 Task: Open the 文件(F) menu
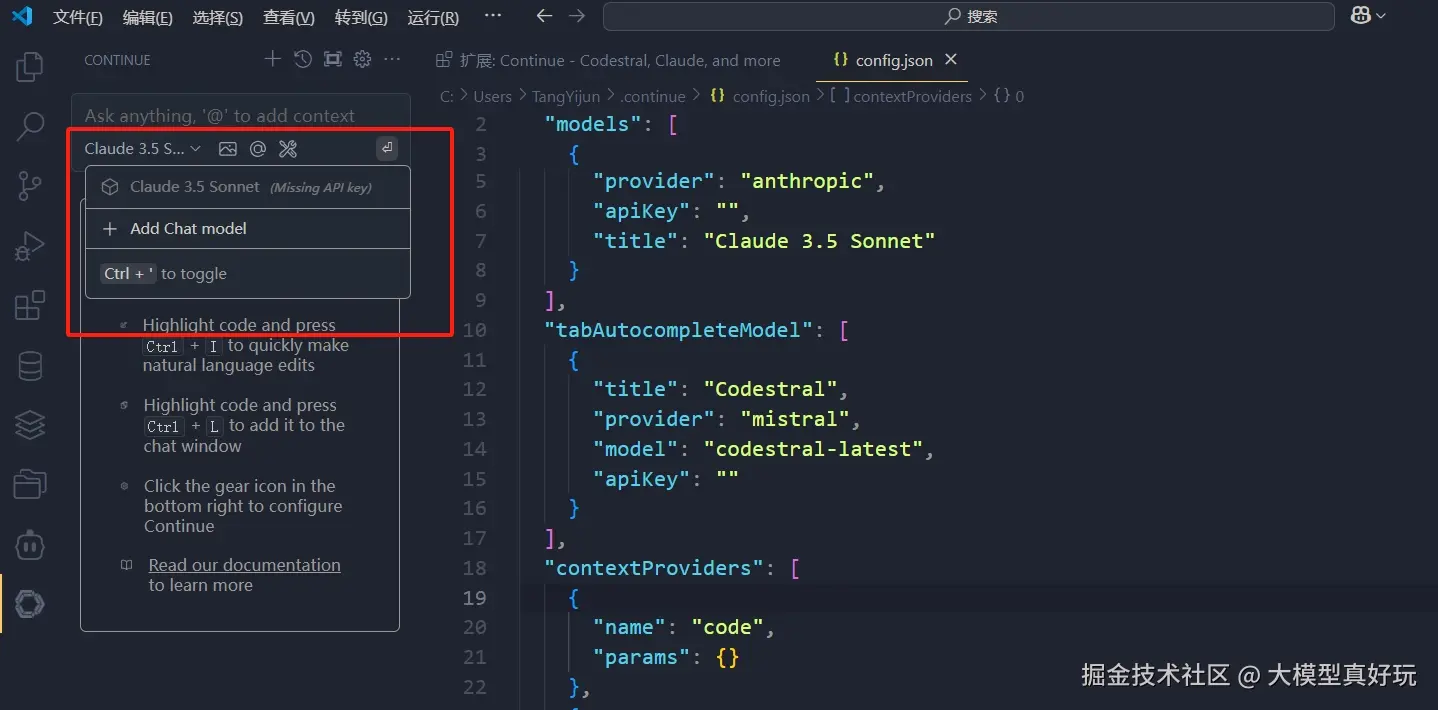[78, 17]
